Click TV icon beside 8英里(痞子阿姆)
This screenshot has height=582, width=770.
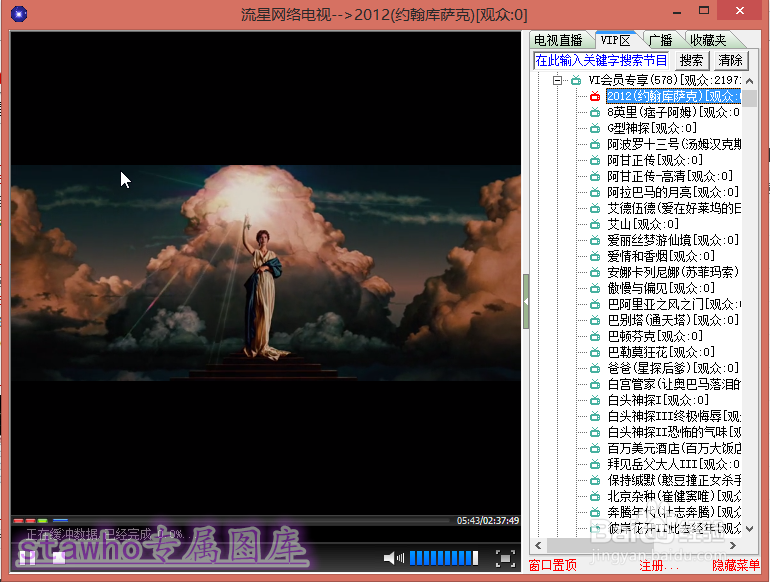pyautogui.click(x=595, y=112)
